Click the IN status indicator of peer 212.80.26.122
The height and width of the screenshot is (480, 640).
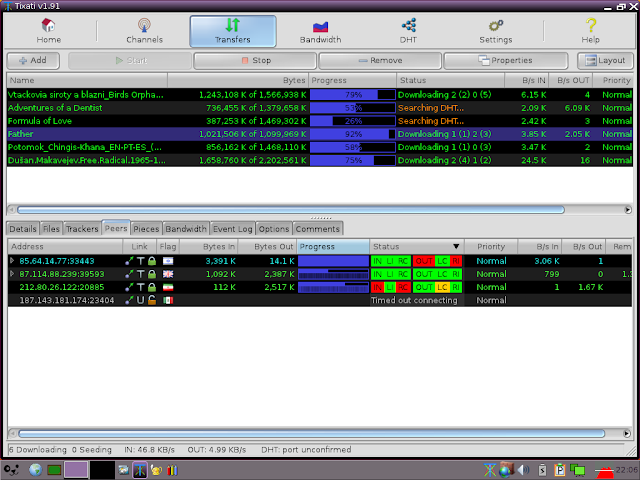377,287
